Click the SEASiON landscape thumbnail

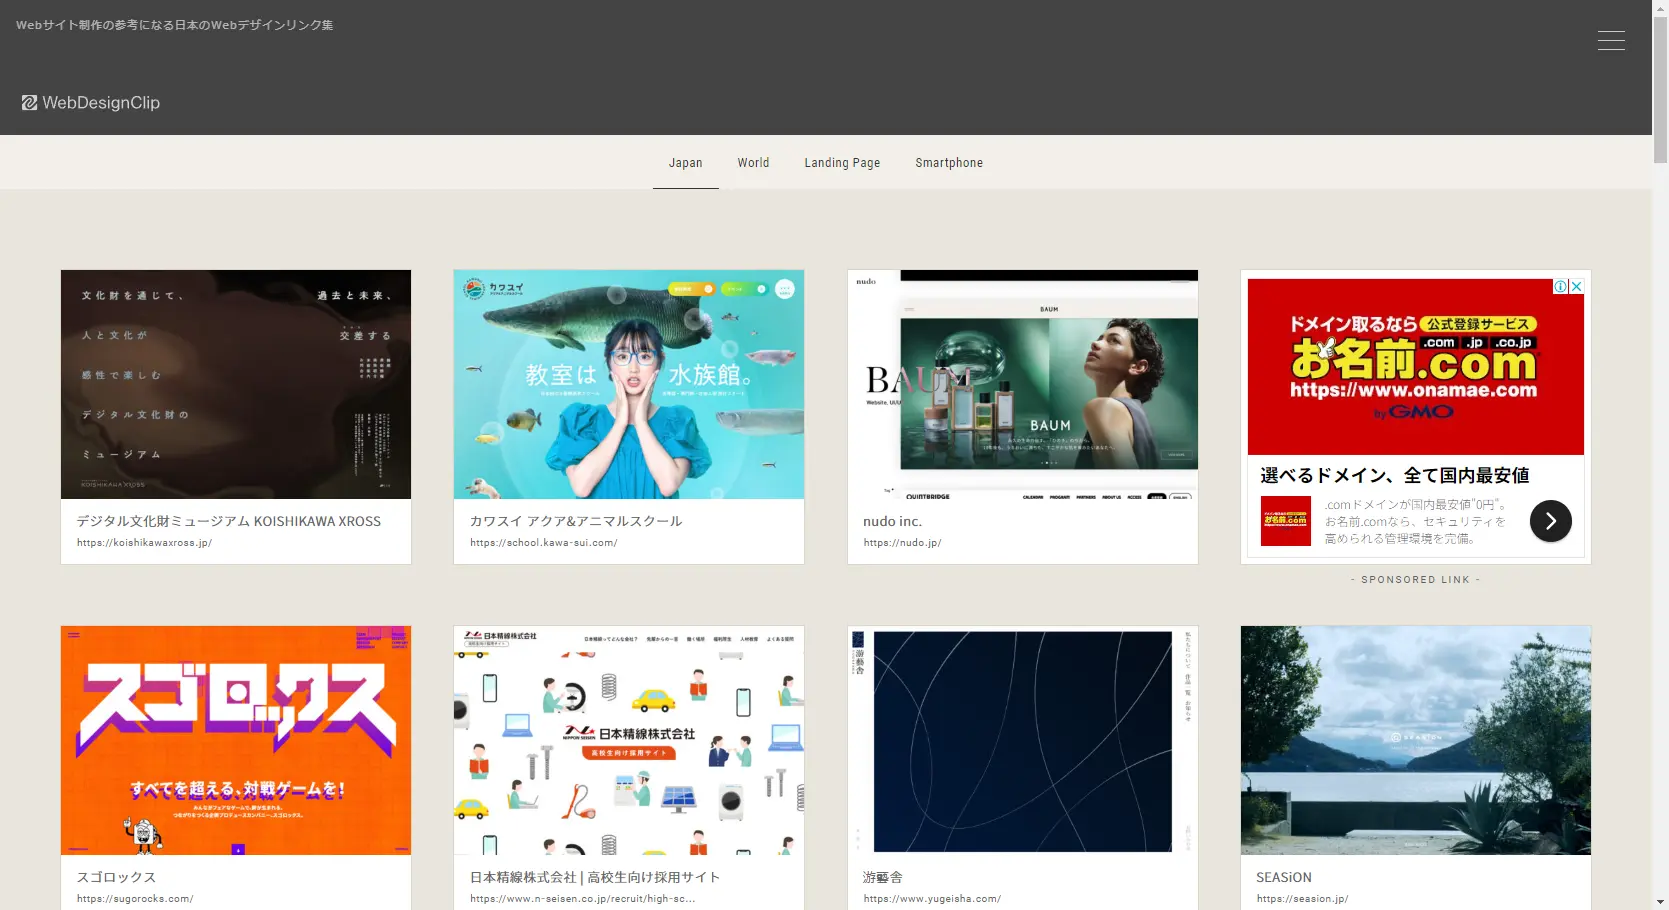click(x=1415, y=740)
